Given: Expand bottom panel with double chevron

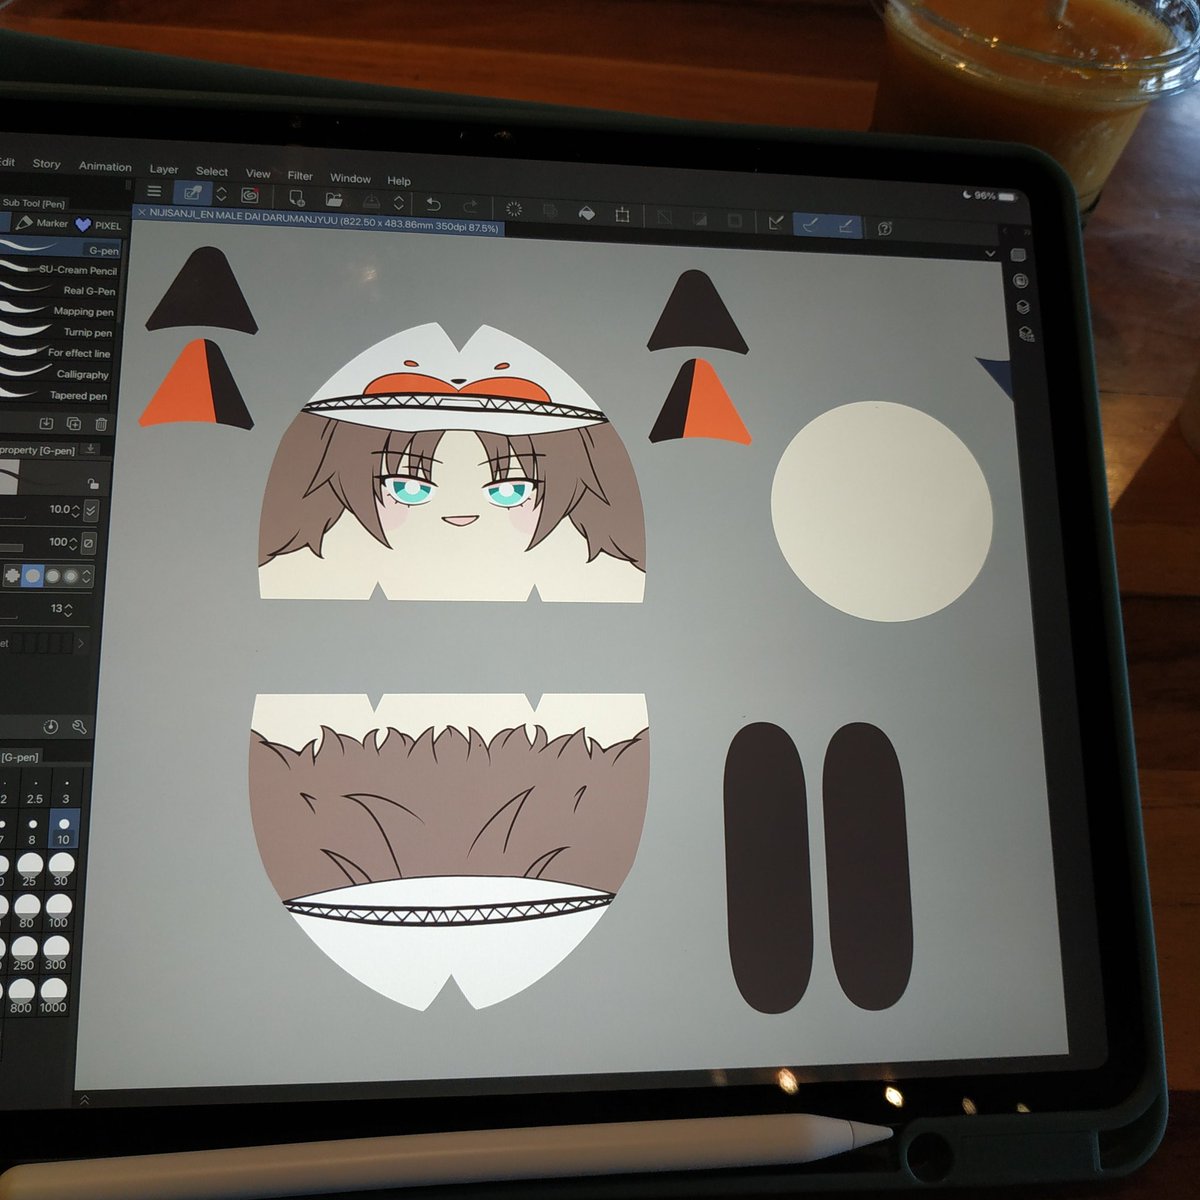Looking at the screenshot, I should (x=85, y=1100).
